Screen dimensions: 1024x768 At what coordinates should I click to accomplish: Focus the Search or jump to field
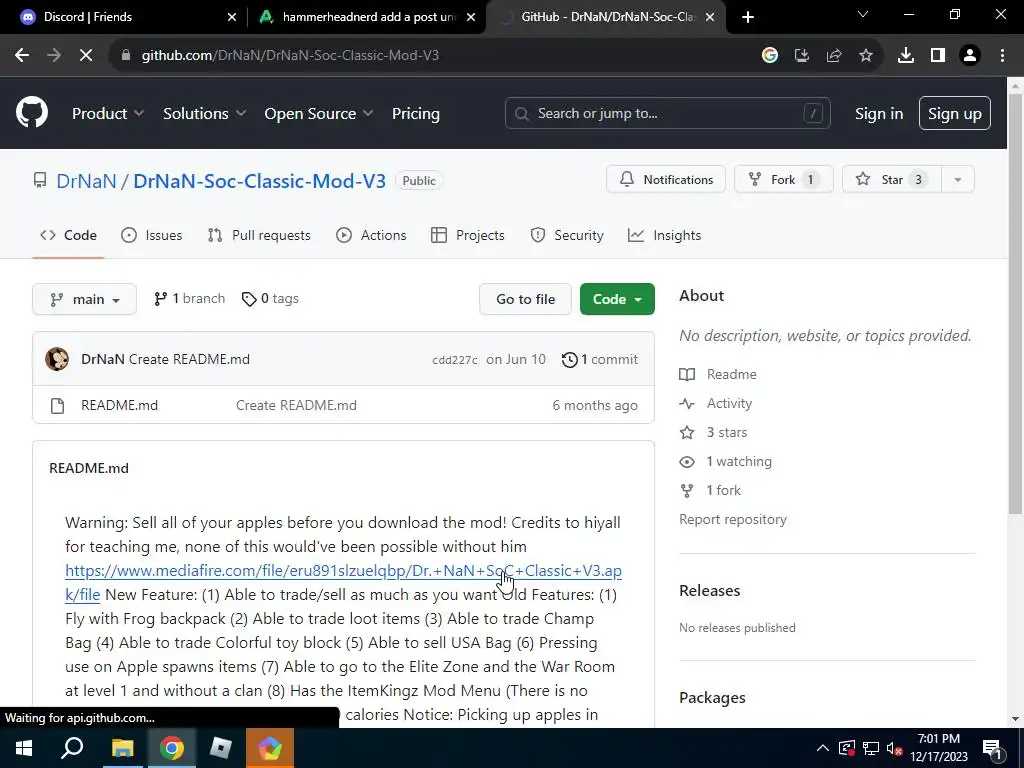[667, 114]
